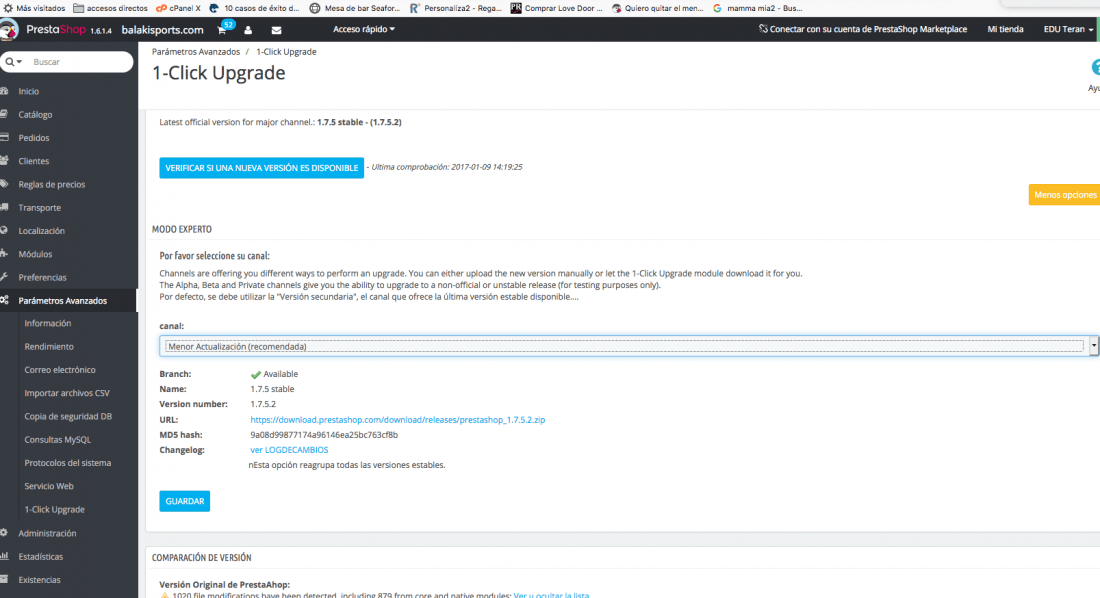Click Ver u ocultar la lista link
The width and height of the screenshot is (1100, 598).
(551, 594)
